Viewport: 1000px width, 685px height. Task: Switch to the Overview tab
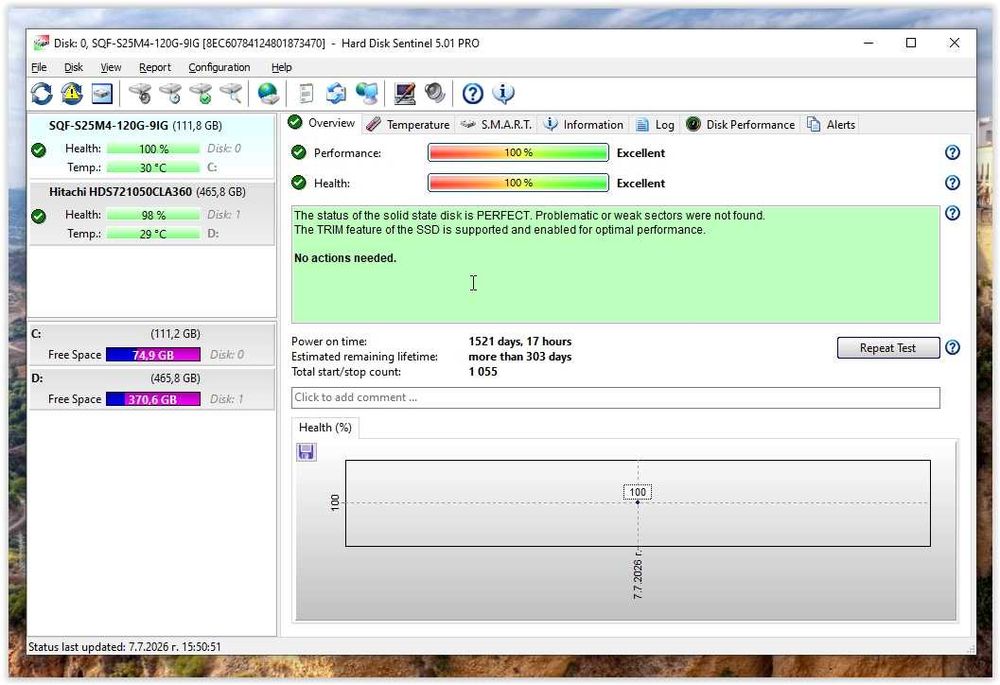coord(321,123)
